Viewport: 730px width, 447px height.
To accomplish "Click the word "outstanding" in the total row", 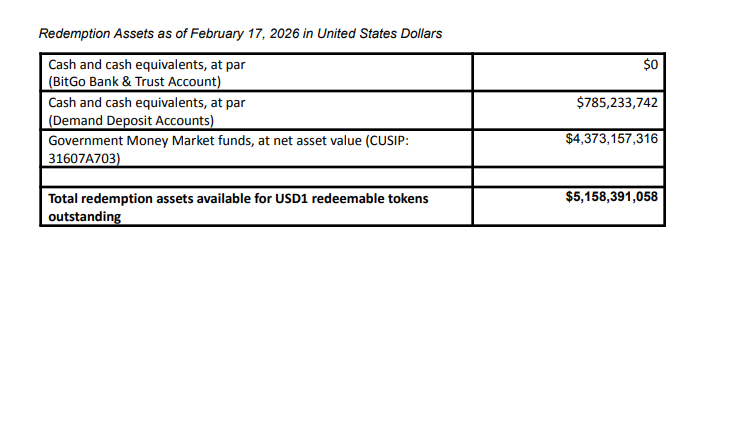I will coord(86,217).
